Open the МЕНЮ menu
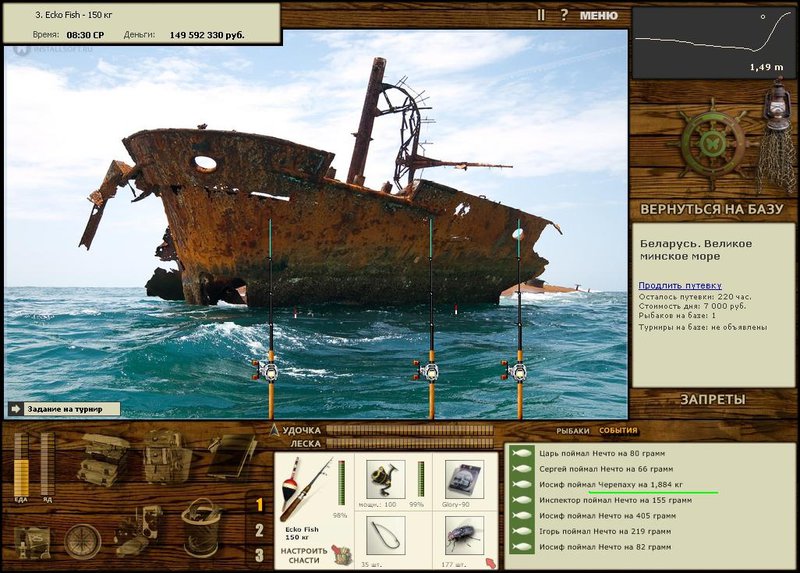This screenshot has width=800, height=573. click(x=598, y=15)
